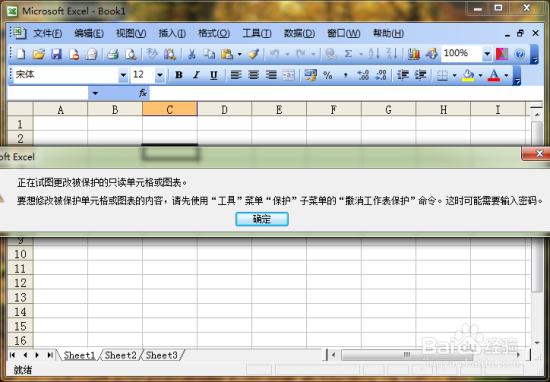This screenshot has height=382, width=550.
Task: Click the Borders grid button
Action: point(443,75)
